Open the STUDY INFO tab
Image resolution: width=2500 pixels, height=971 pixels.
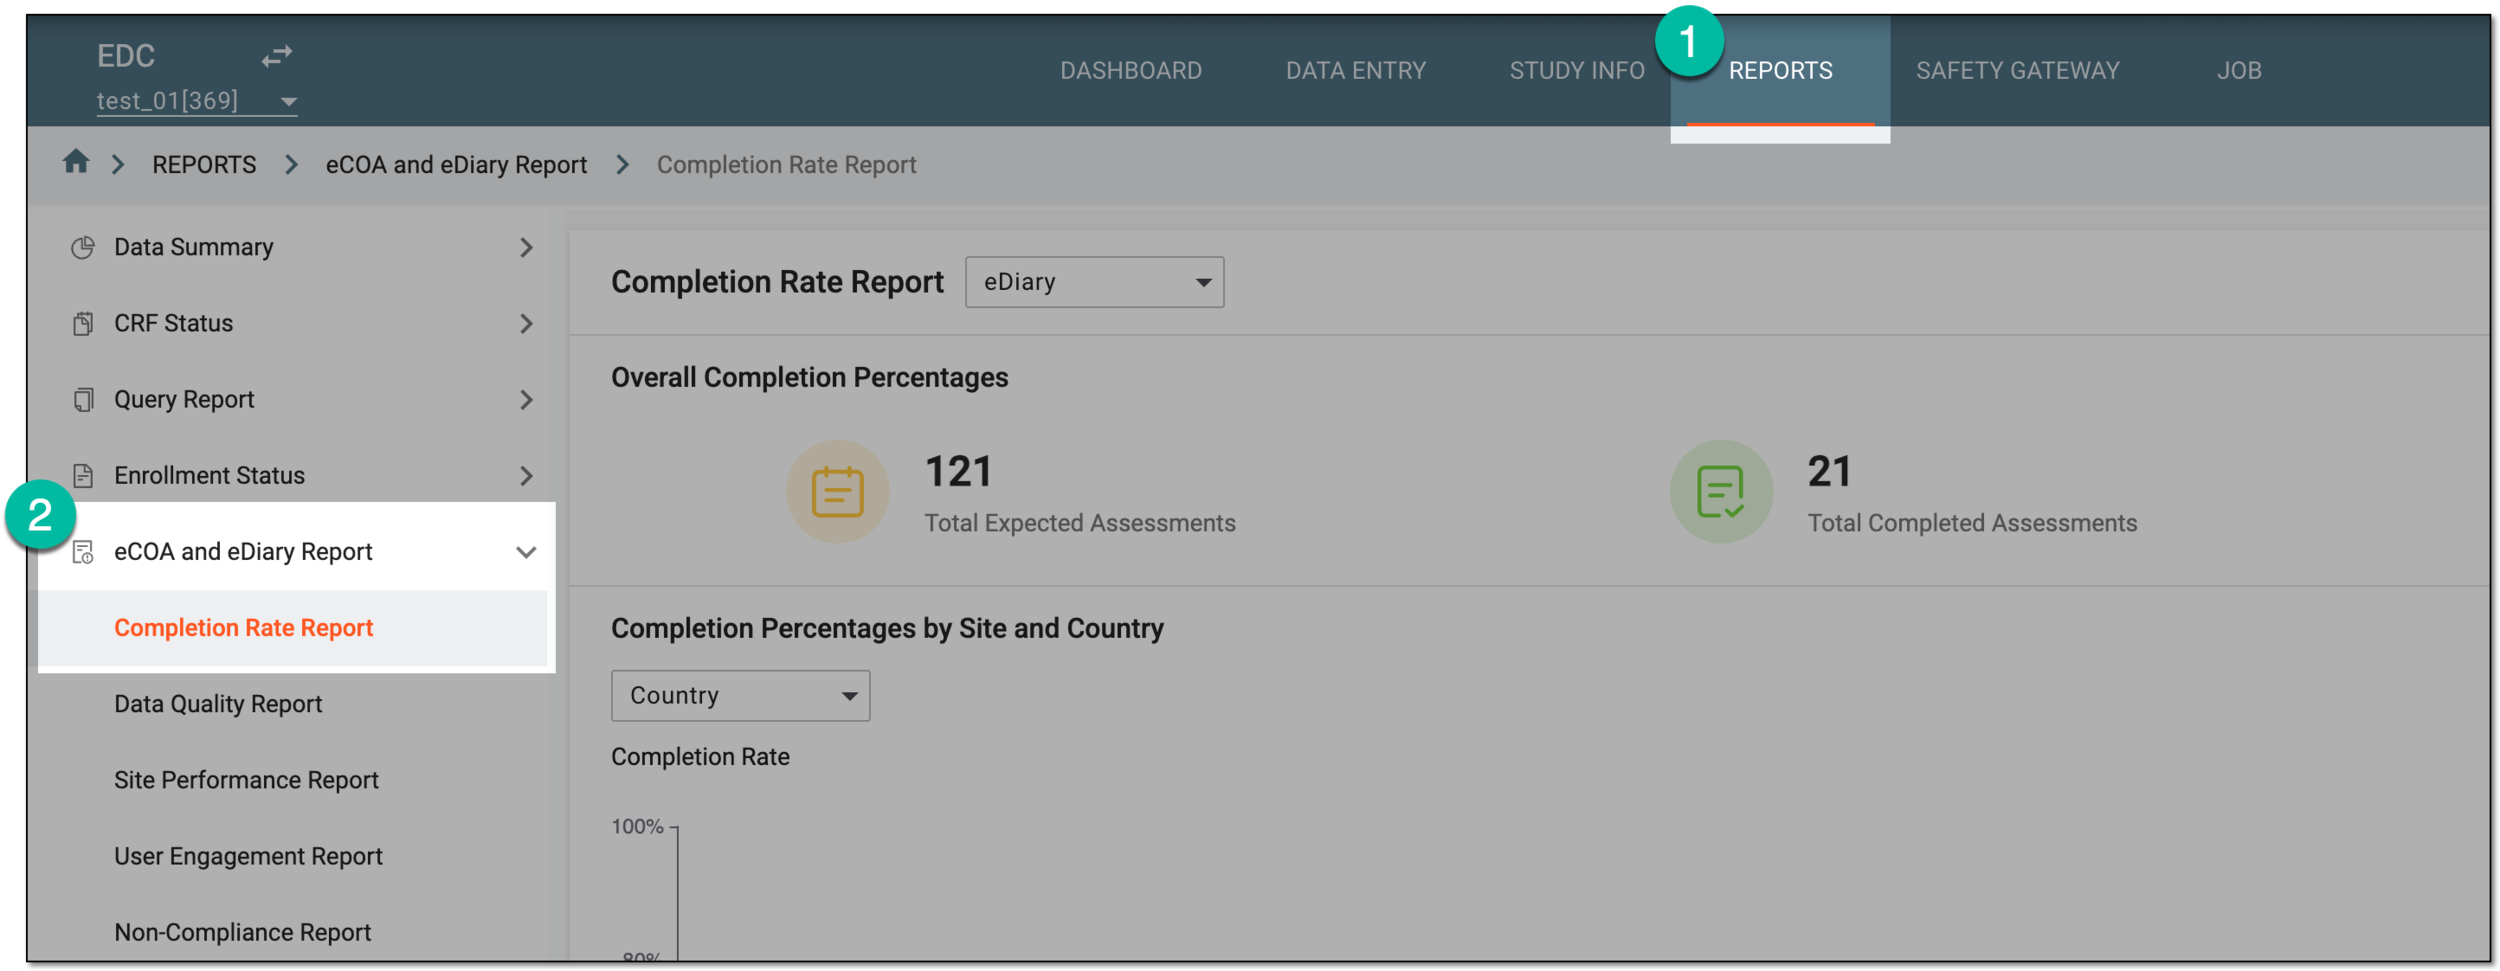click(x=1576, y=71)
